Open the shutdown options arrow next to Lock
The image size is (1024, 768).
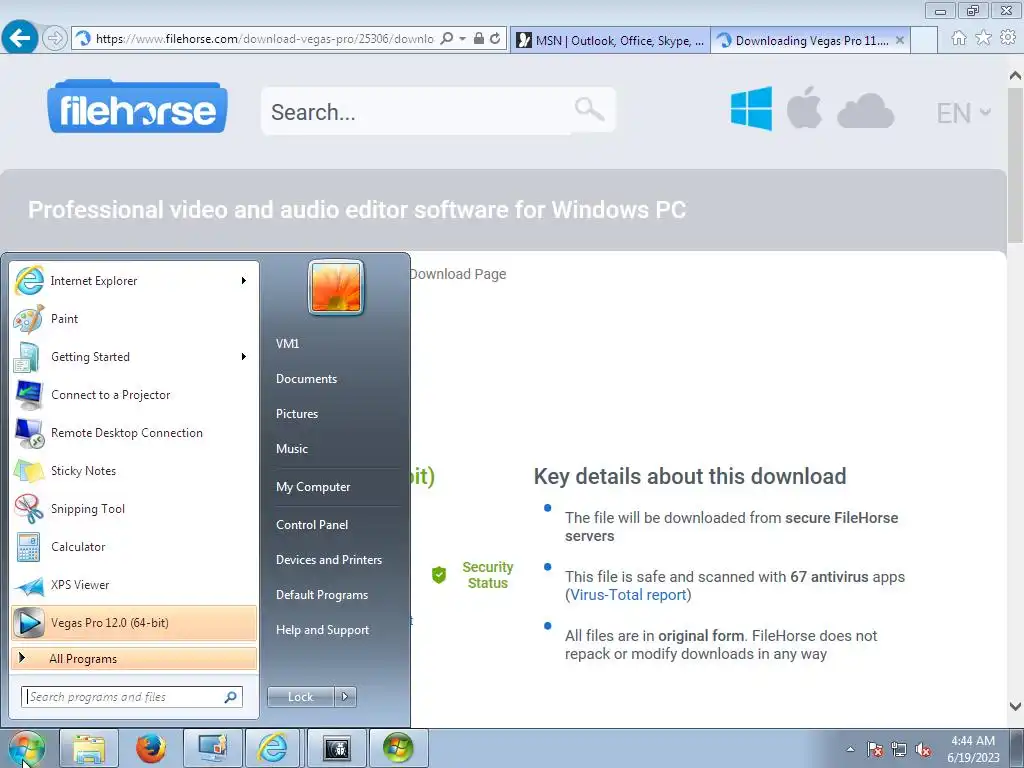pos(345,697)
